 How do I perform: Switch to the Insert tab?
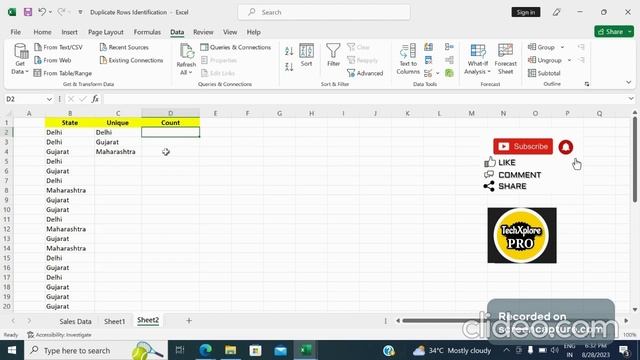coord(69,32)
